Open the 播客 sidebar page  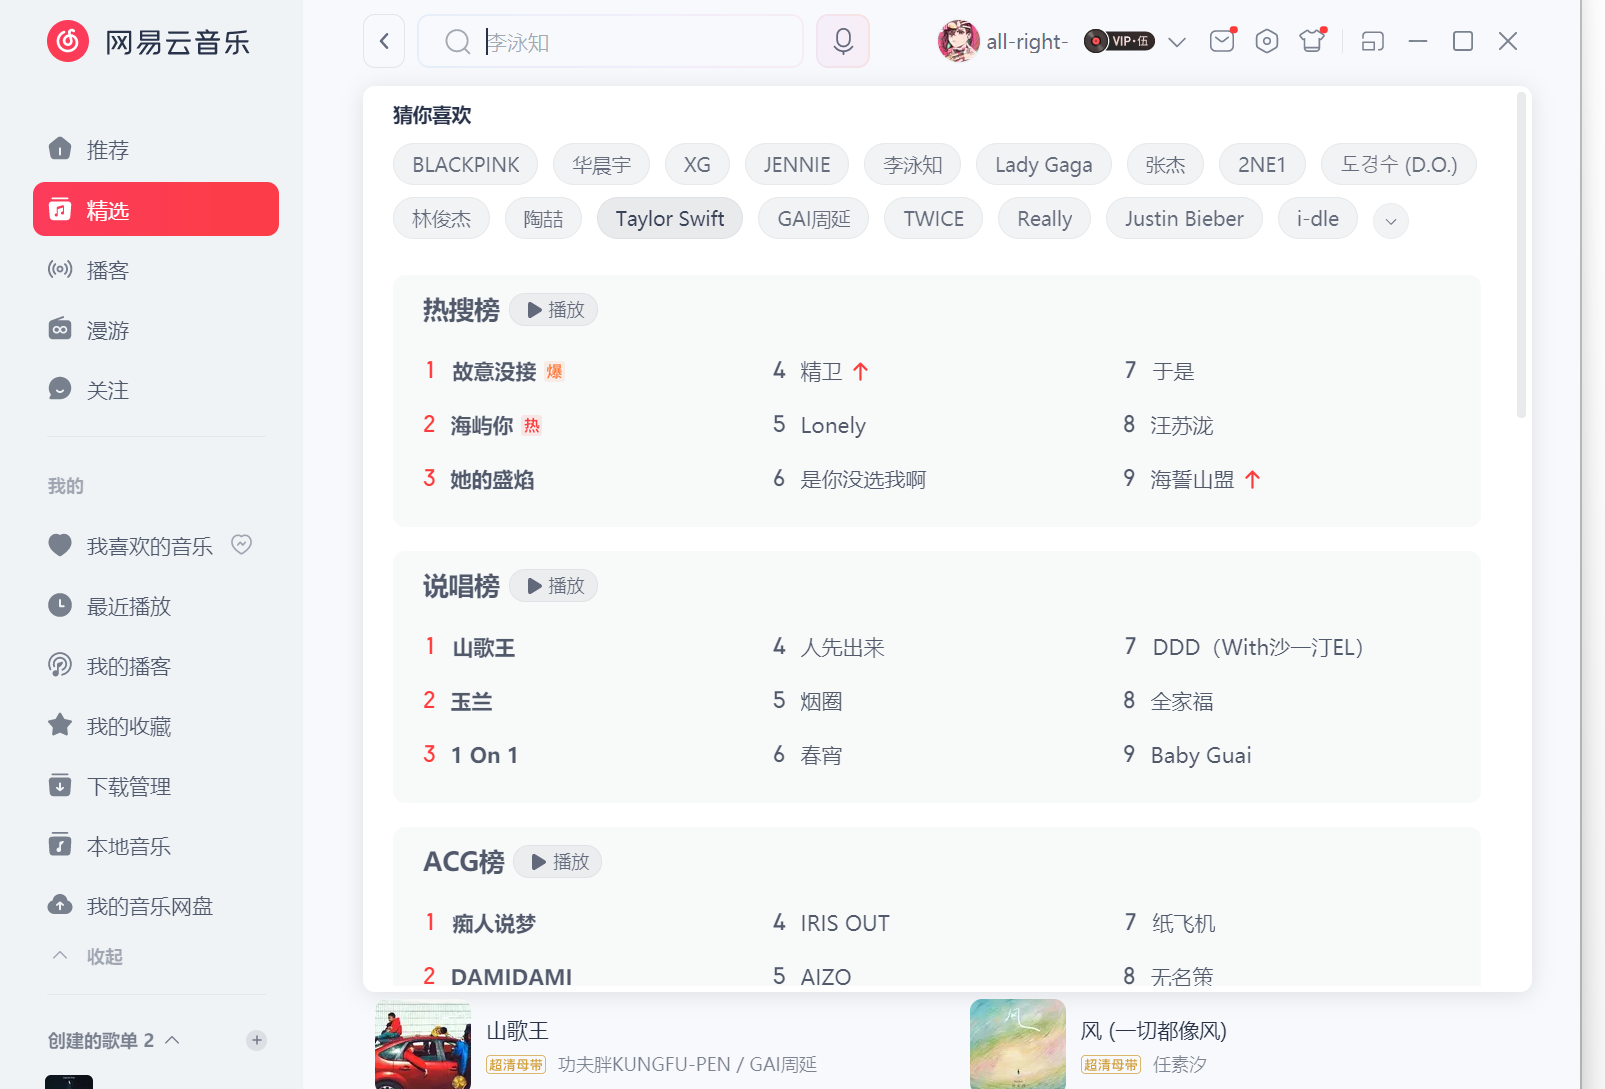pyautogui.click(x=156, y=269)
